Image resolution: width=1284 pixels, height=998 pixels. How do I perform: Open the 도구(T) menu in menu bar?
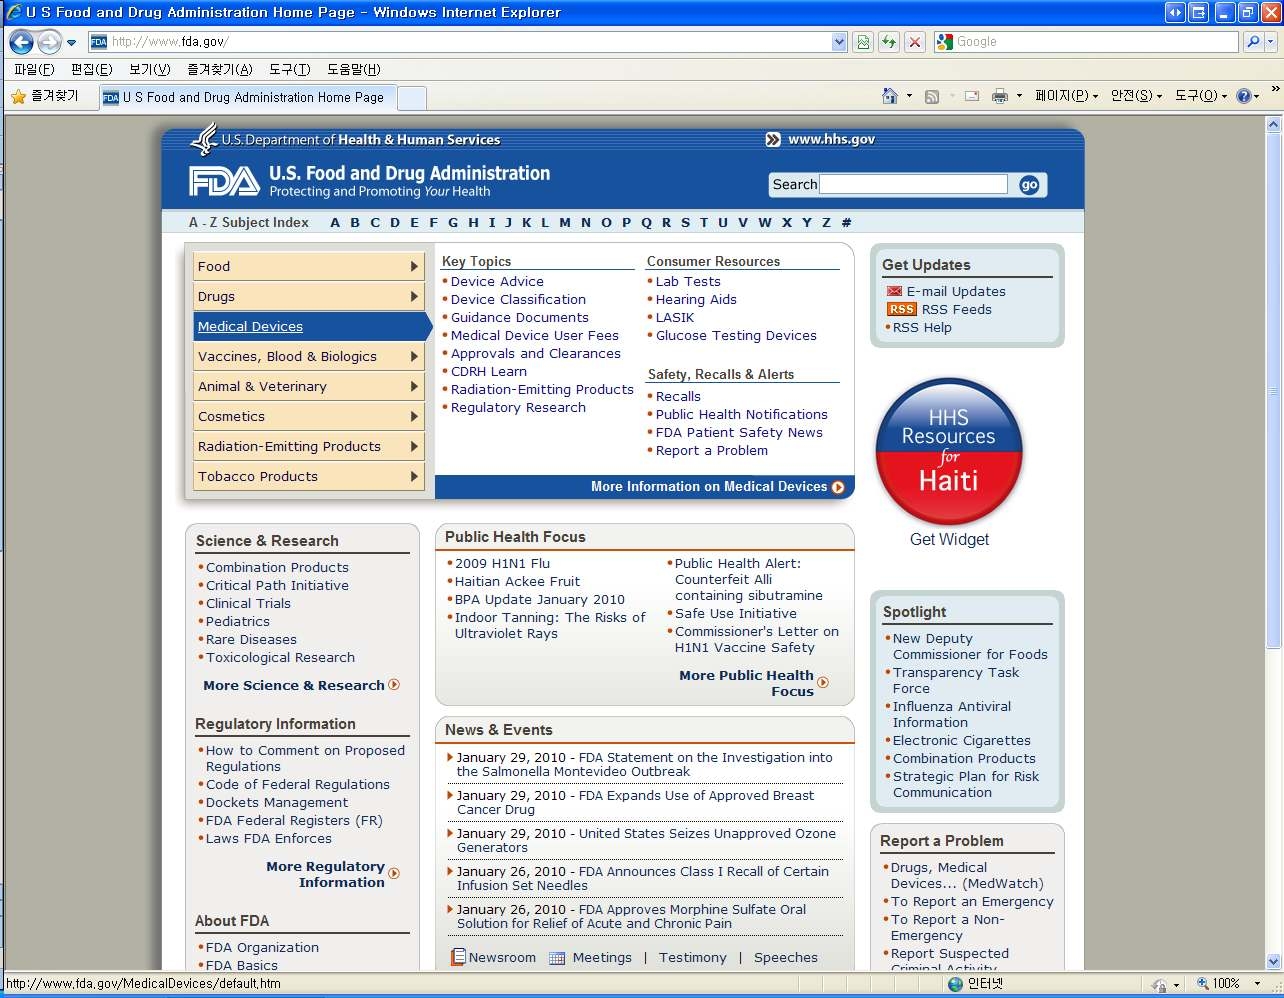[x=289, y=69]
